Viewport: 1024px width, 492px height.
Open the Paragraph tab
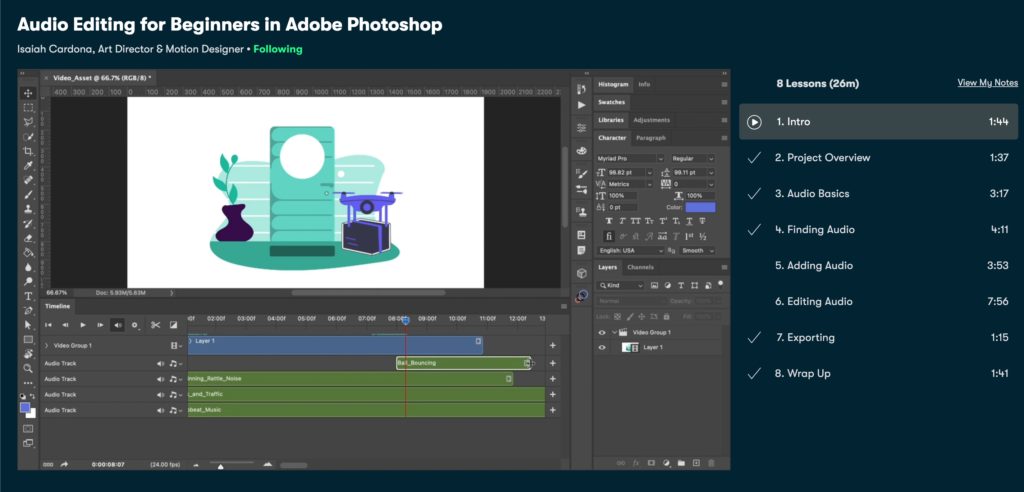(650, 137)
